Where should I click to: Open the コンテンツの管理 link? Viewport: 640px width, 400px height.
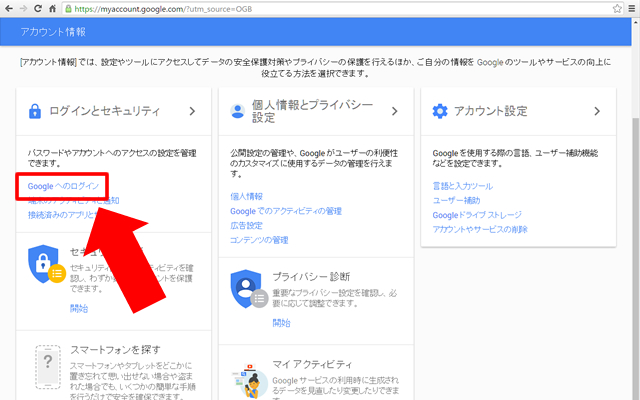(x=259, y=240)
